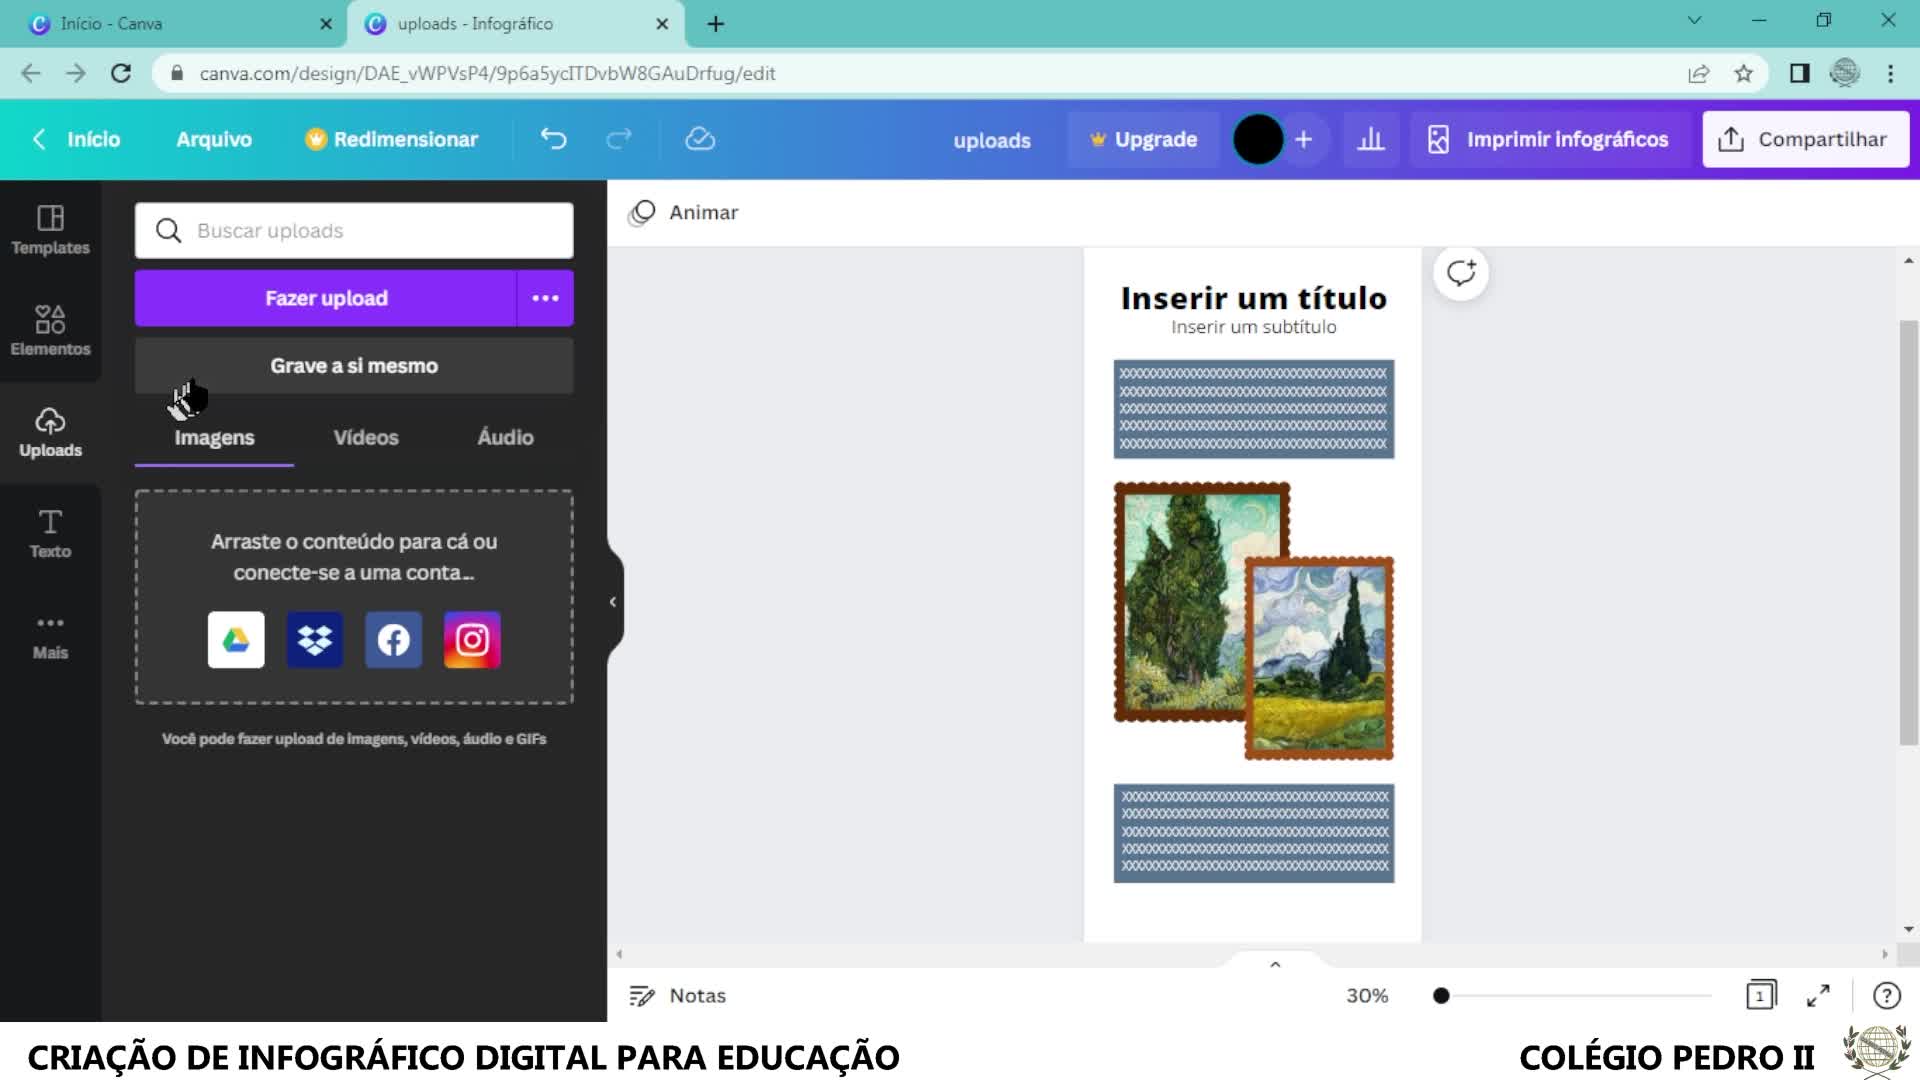The image size is (1920, 1080).
Task: Connect Instagram account
Action: [x=472, y=640]
